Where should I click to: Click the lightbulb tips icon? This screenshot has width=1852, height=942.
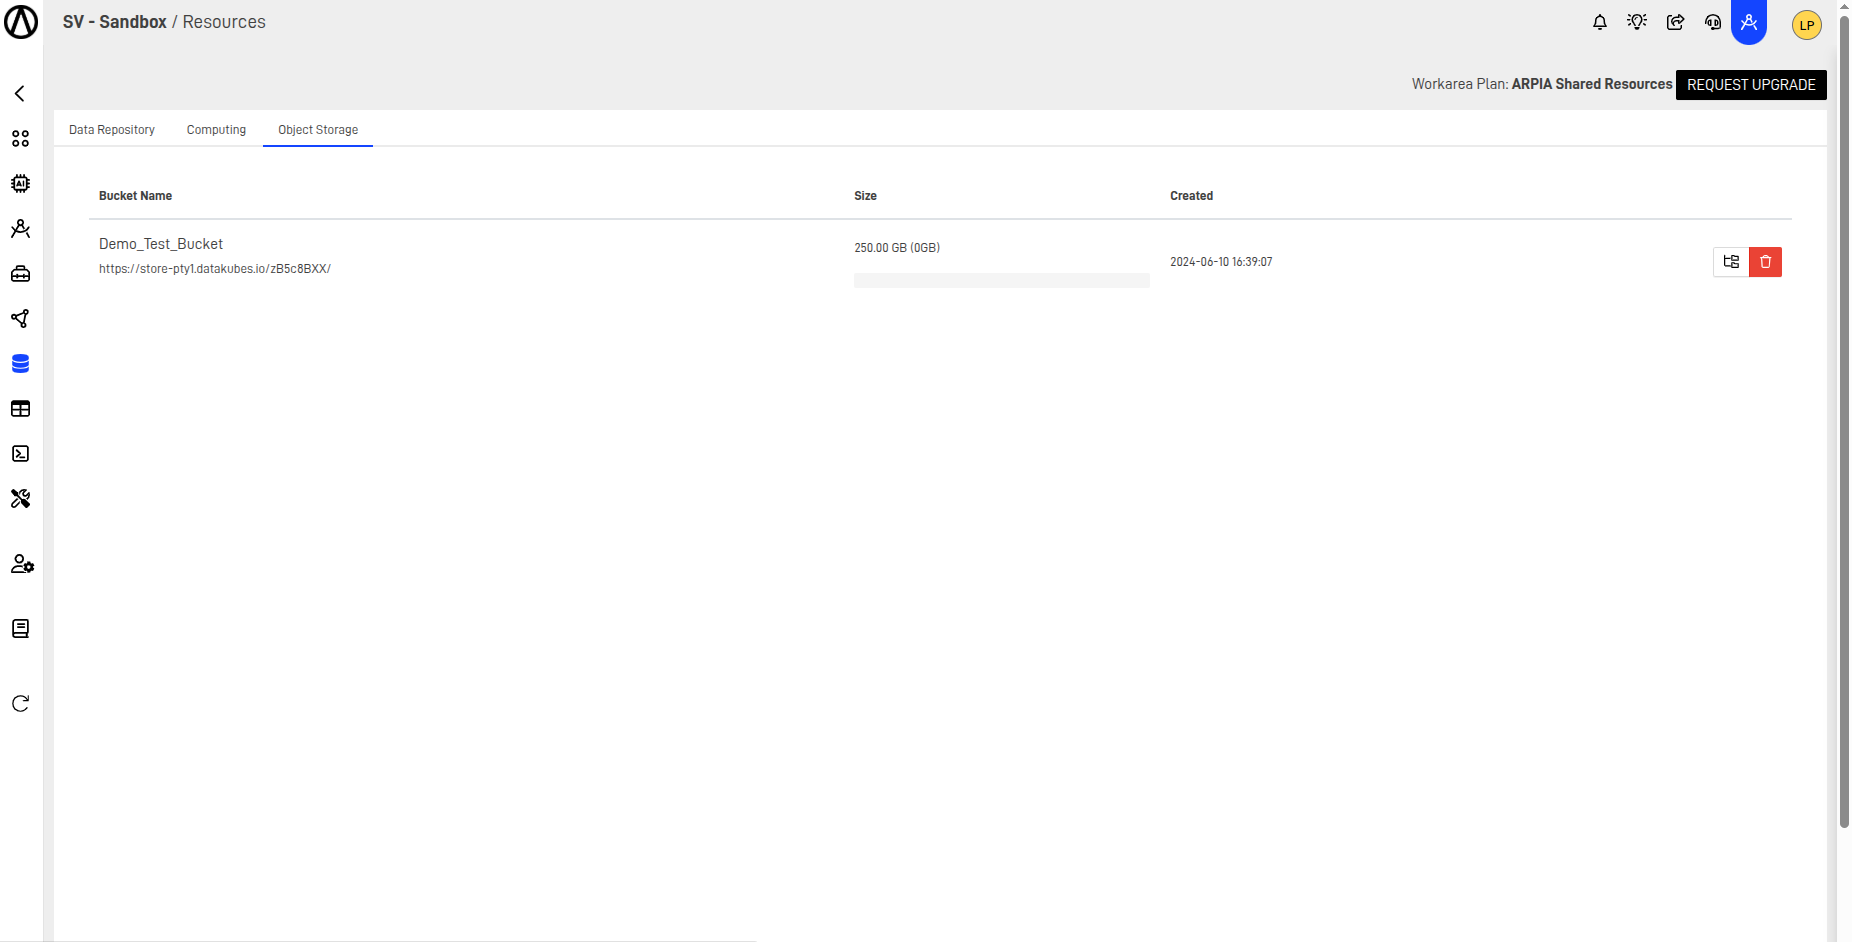(x=1637, y=22)
